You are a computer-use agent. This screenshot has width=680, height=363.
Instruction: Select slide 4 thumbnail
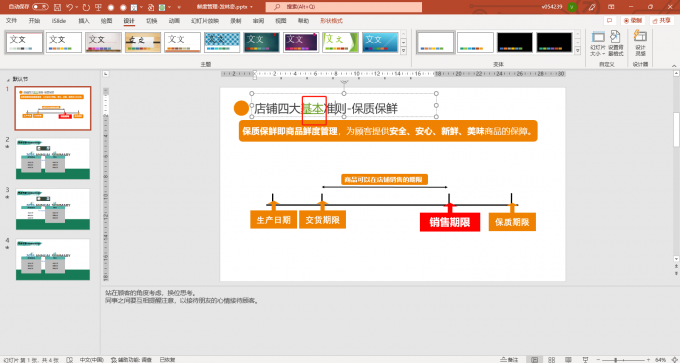coord(53,259)
